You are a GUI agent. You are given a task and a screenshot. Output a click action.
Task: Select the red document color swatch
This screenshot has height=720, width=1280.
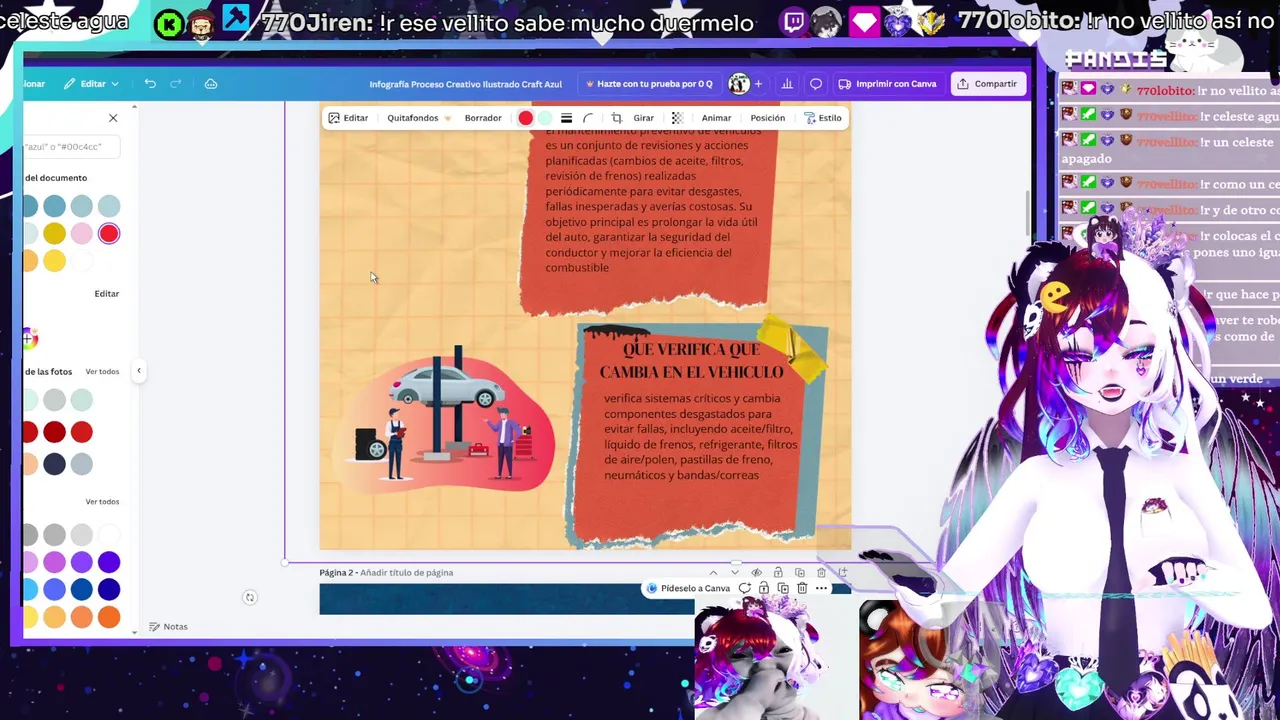pyautogui.click(x=109, y=234)
